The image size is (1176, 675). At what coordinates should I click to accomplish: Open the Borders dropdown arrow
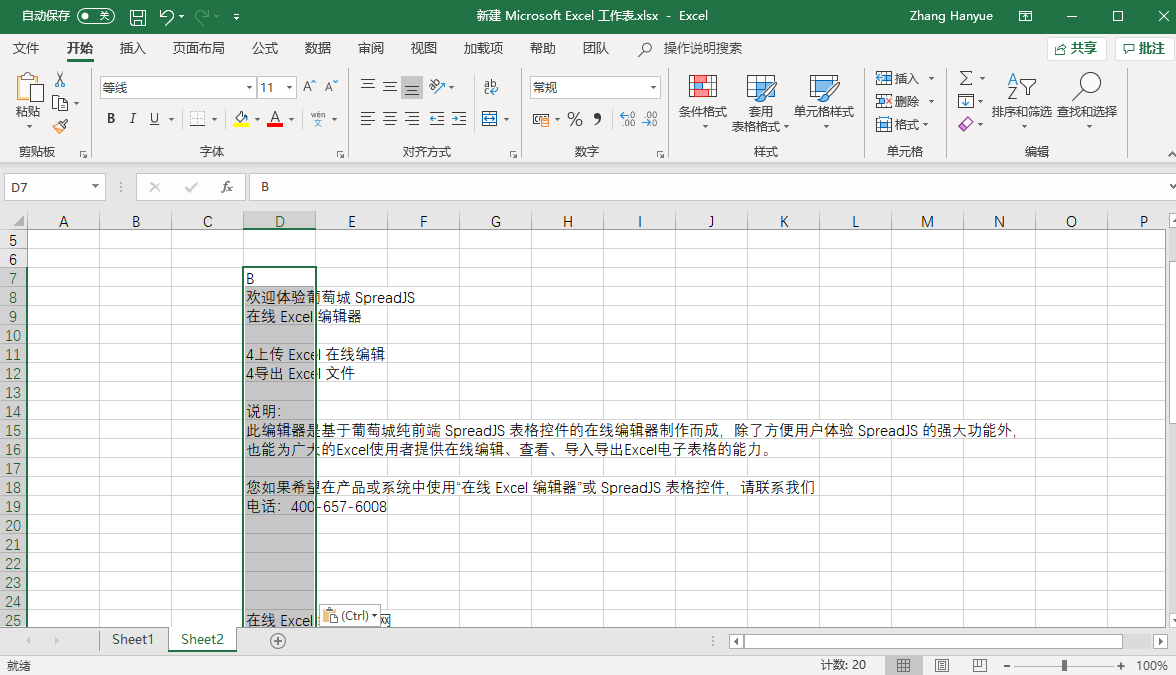pos(214,118)
